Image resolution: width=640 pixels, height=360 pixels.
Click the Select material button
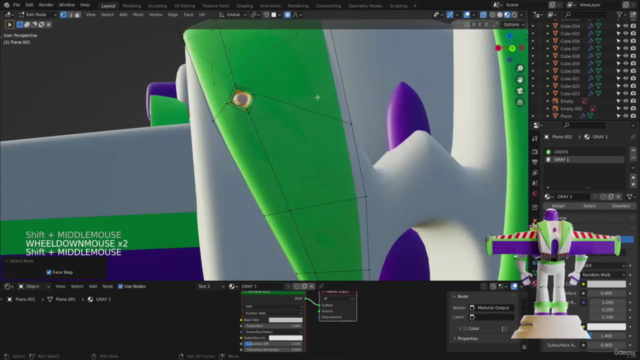click(589, 206)
